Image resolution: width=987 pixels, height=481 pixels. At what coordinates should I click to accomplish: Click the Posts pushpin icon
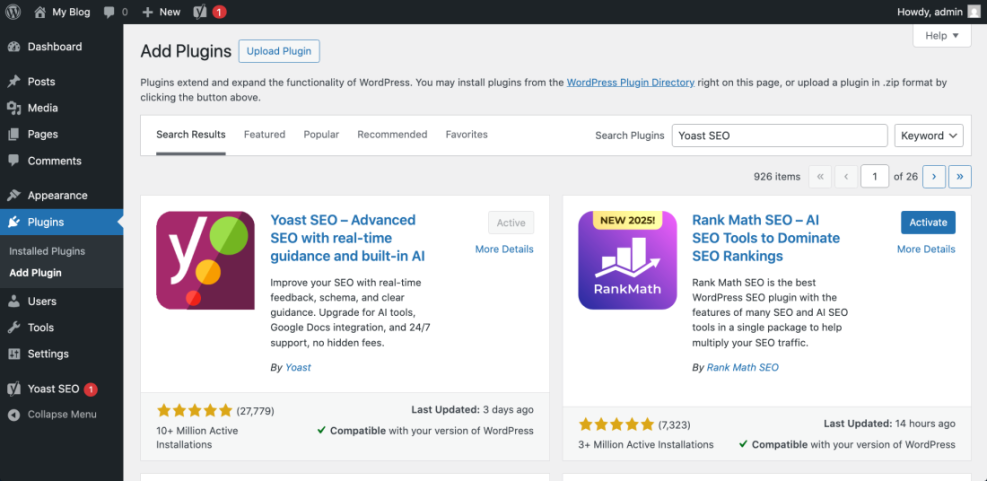click(14, 82)
